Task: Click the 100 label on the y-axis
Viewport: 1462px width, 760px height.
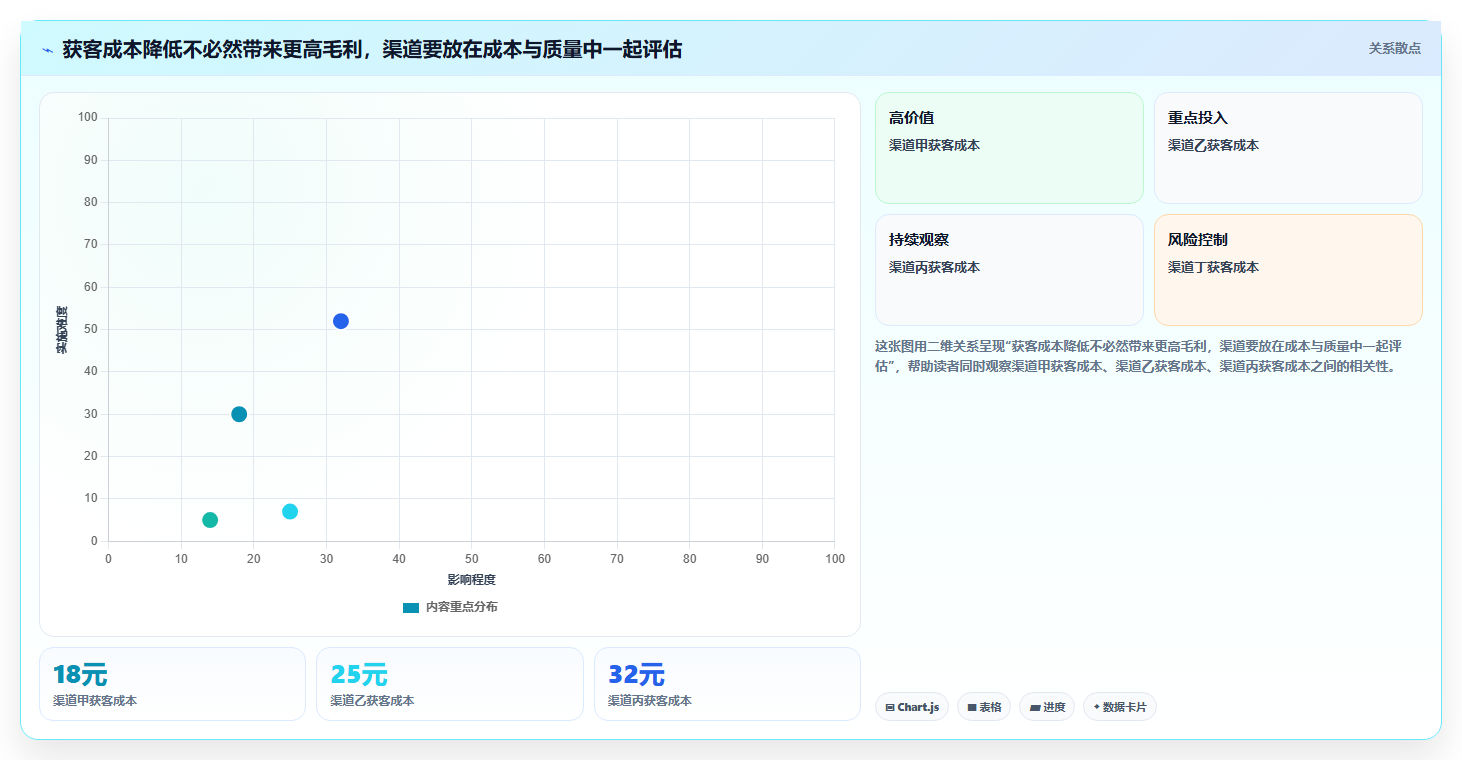Action: [88, 118]
